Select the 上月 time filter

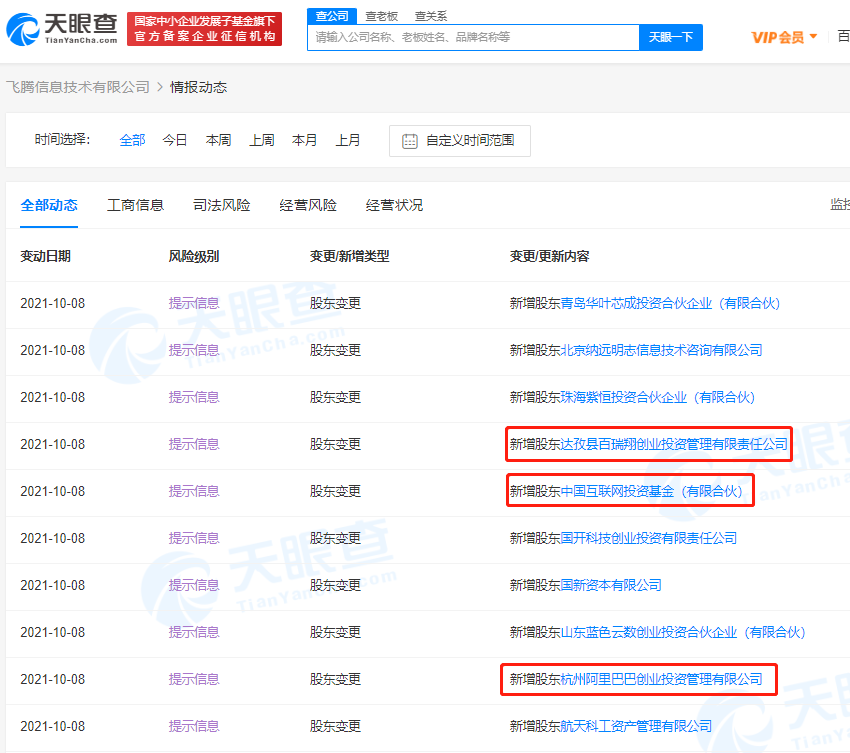[348, 140]
